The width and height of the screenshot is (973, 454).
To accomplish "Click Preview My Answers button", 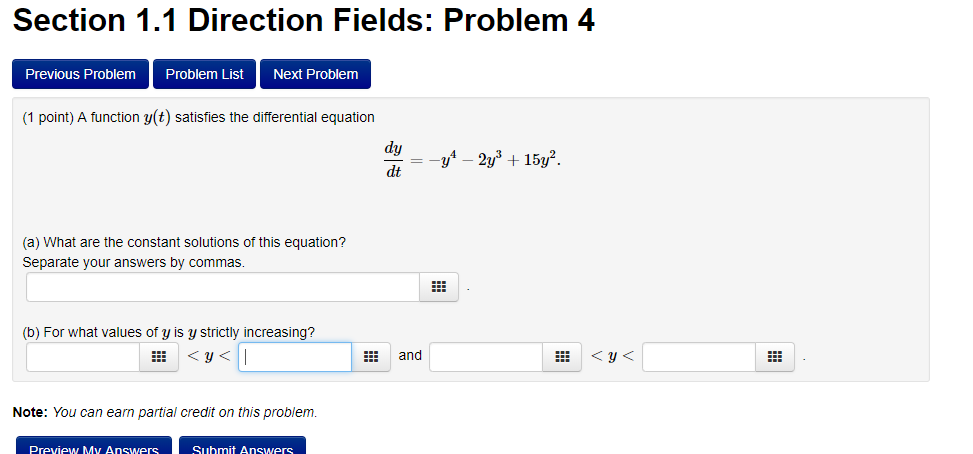I will pos(94,446).
